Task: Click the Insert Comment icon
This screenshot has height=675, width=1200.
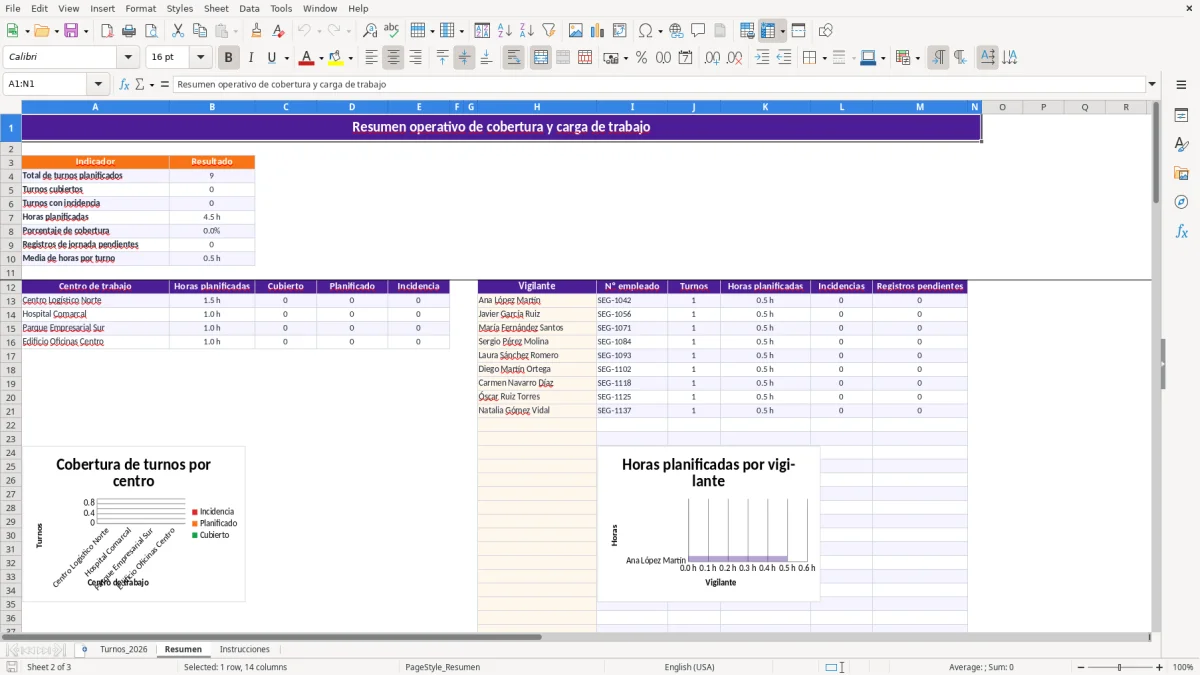Action: tap(698, 31)
